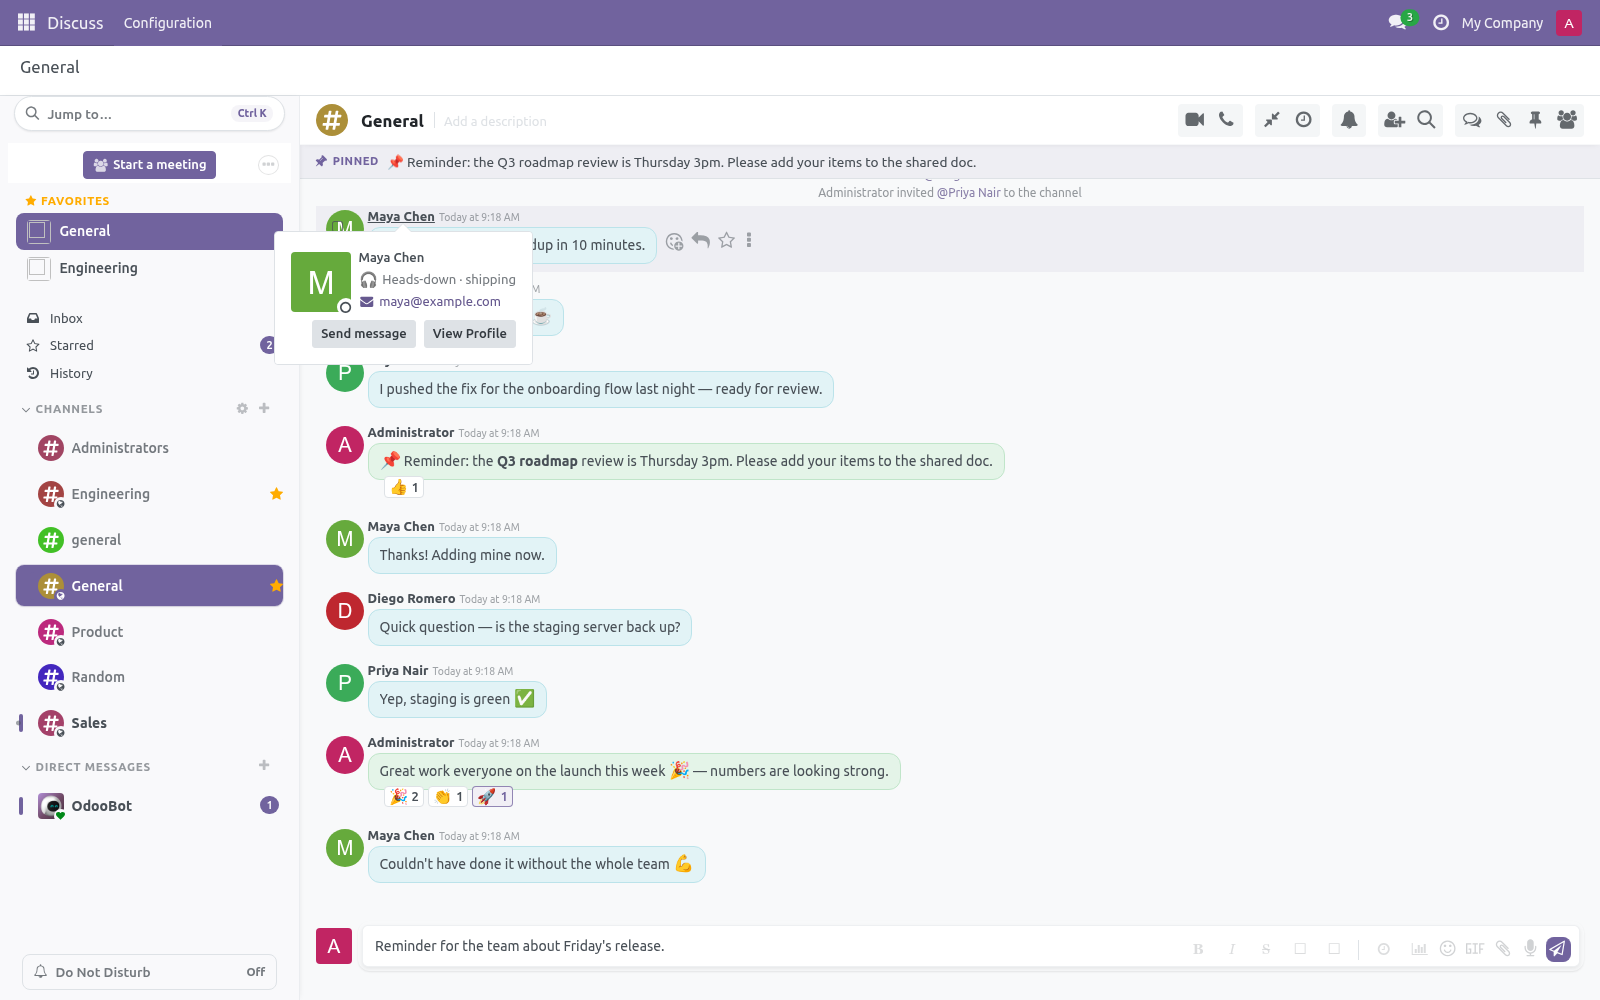Toggle the party popper reaction with 2

(405, 797)
